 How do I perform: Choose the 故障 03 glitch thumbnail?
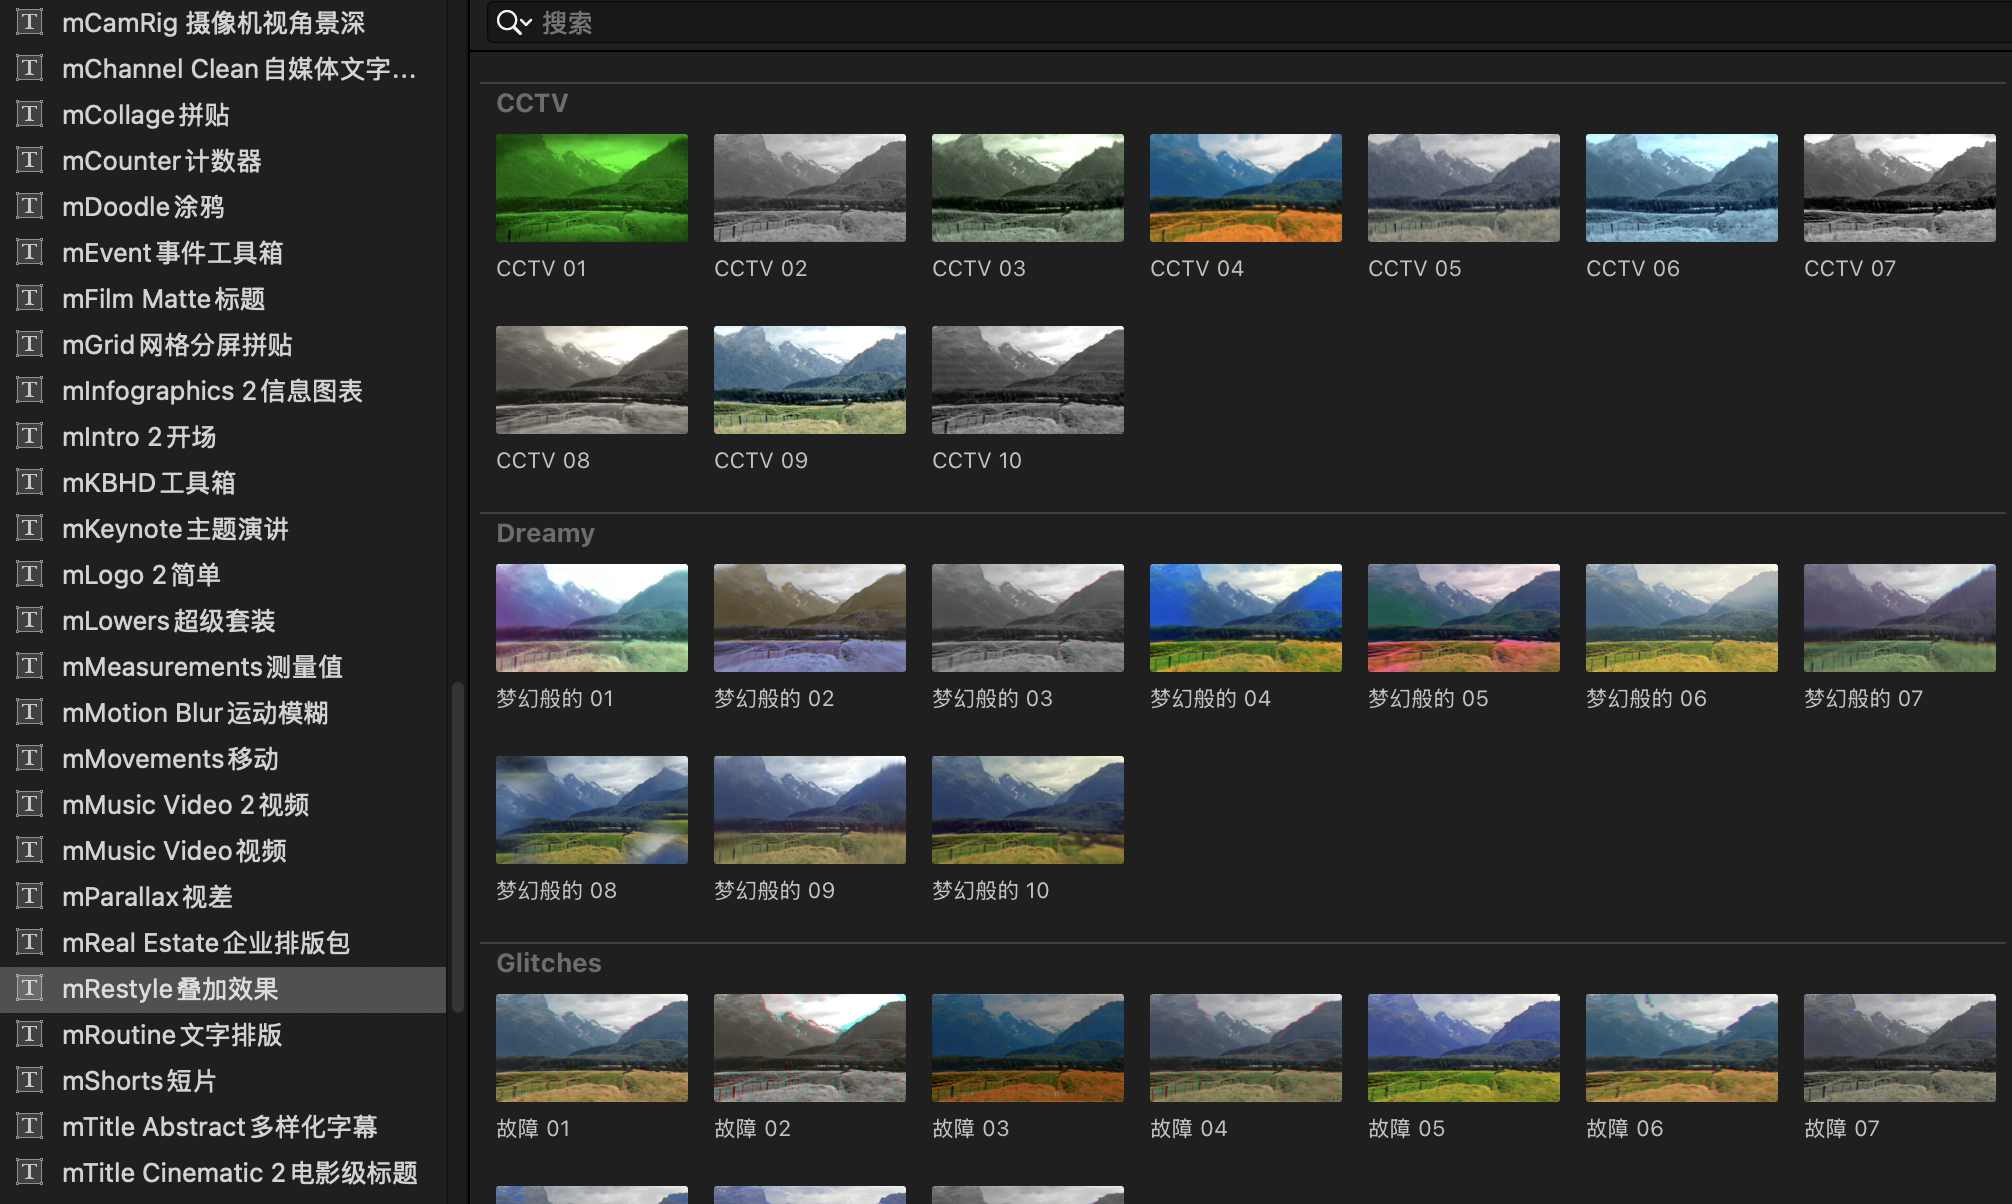point(1028,1048)
